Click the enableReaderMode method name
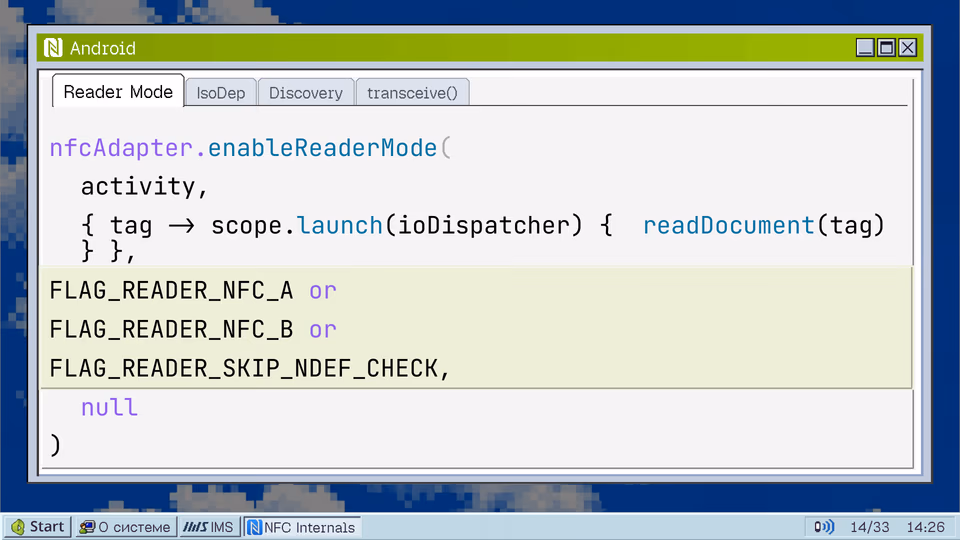 322,148
